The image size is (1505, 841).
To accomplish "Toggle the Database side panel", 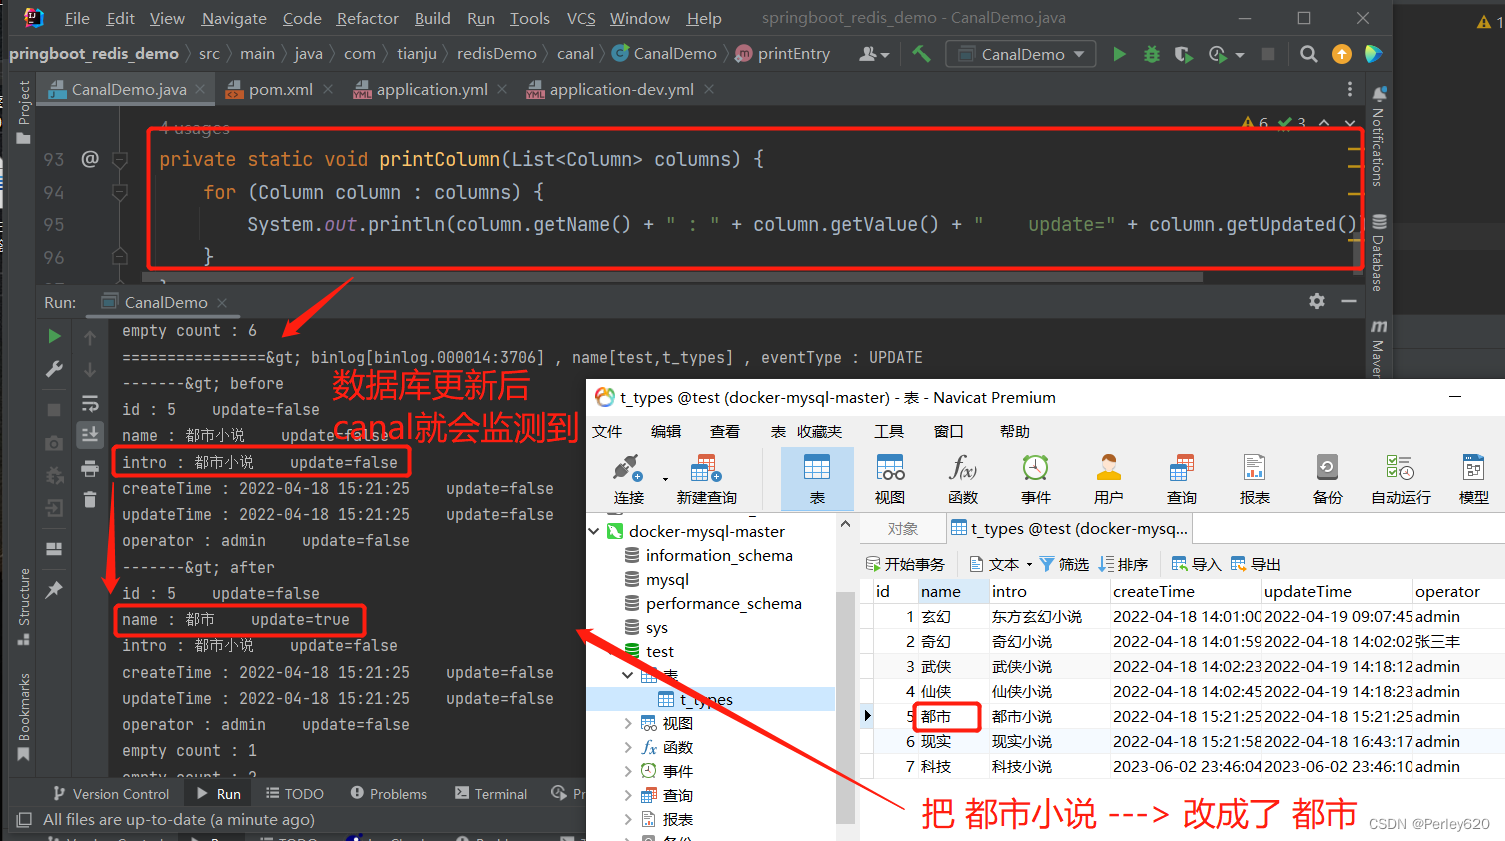I will (1378, 253).
